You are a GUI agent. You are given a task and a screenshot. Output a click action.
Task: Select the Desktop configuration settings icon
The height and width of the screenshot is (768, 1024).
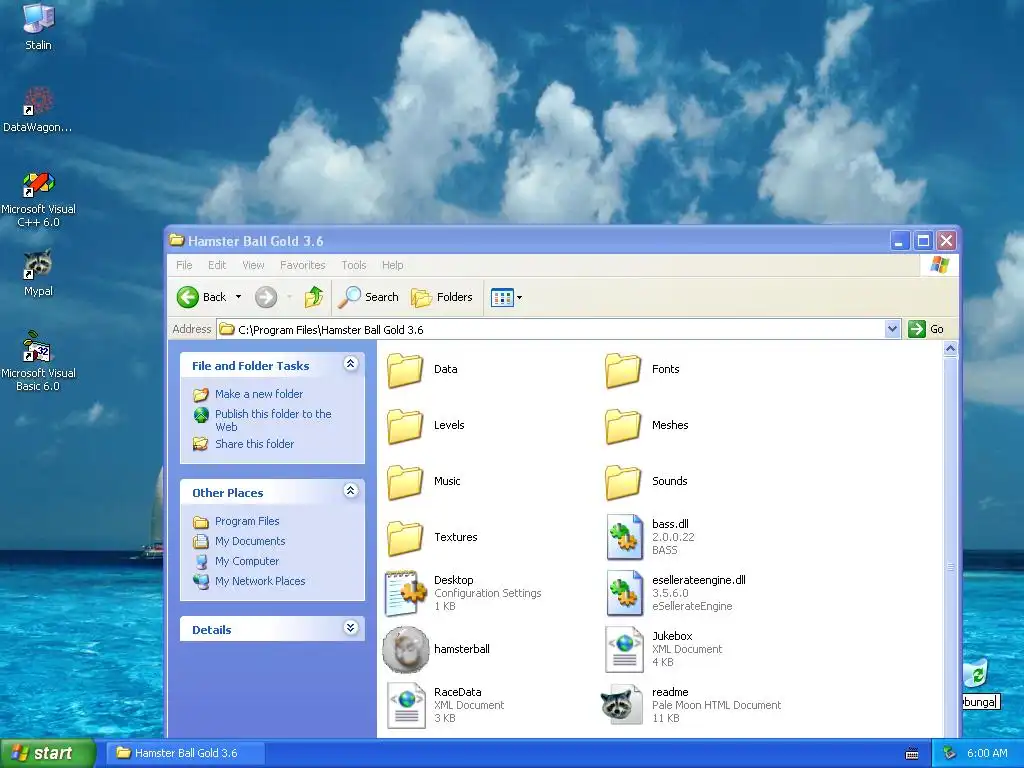[x=406, y=593]
